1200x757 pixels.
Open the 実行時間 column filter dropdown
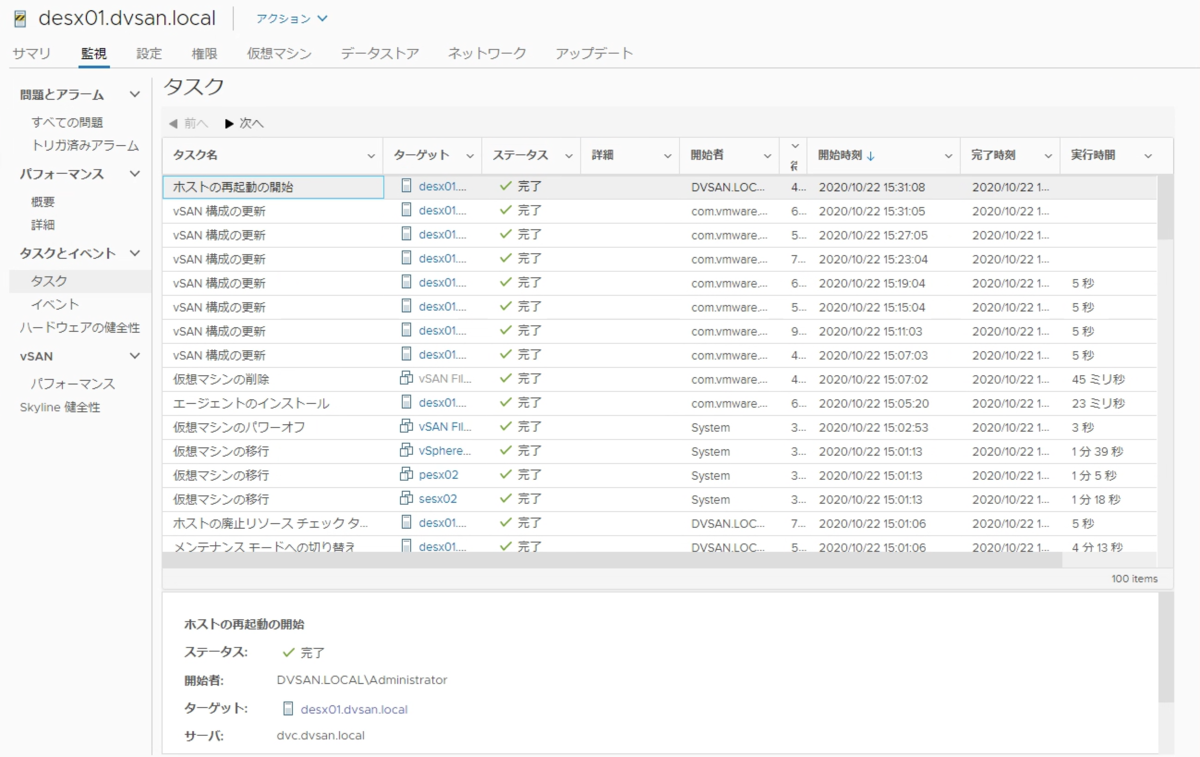point(1148,156)
